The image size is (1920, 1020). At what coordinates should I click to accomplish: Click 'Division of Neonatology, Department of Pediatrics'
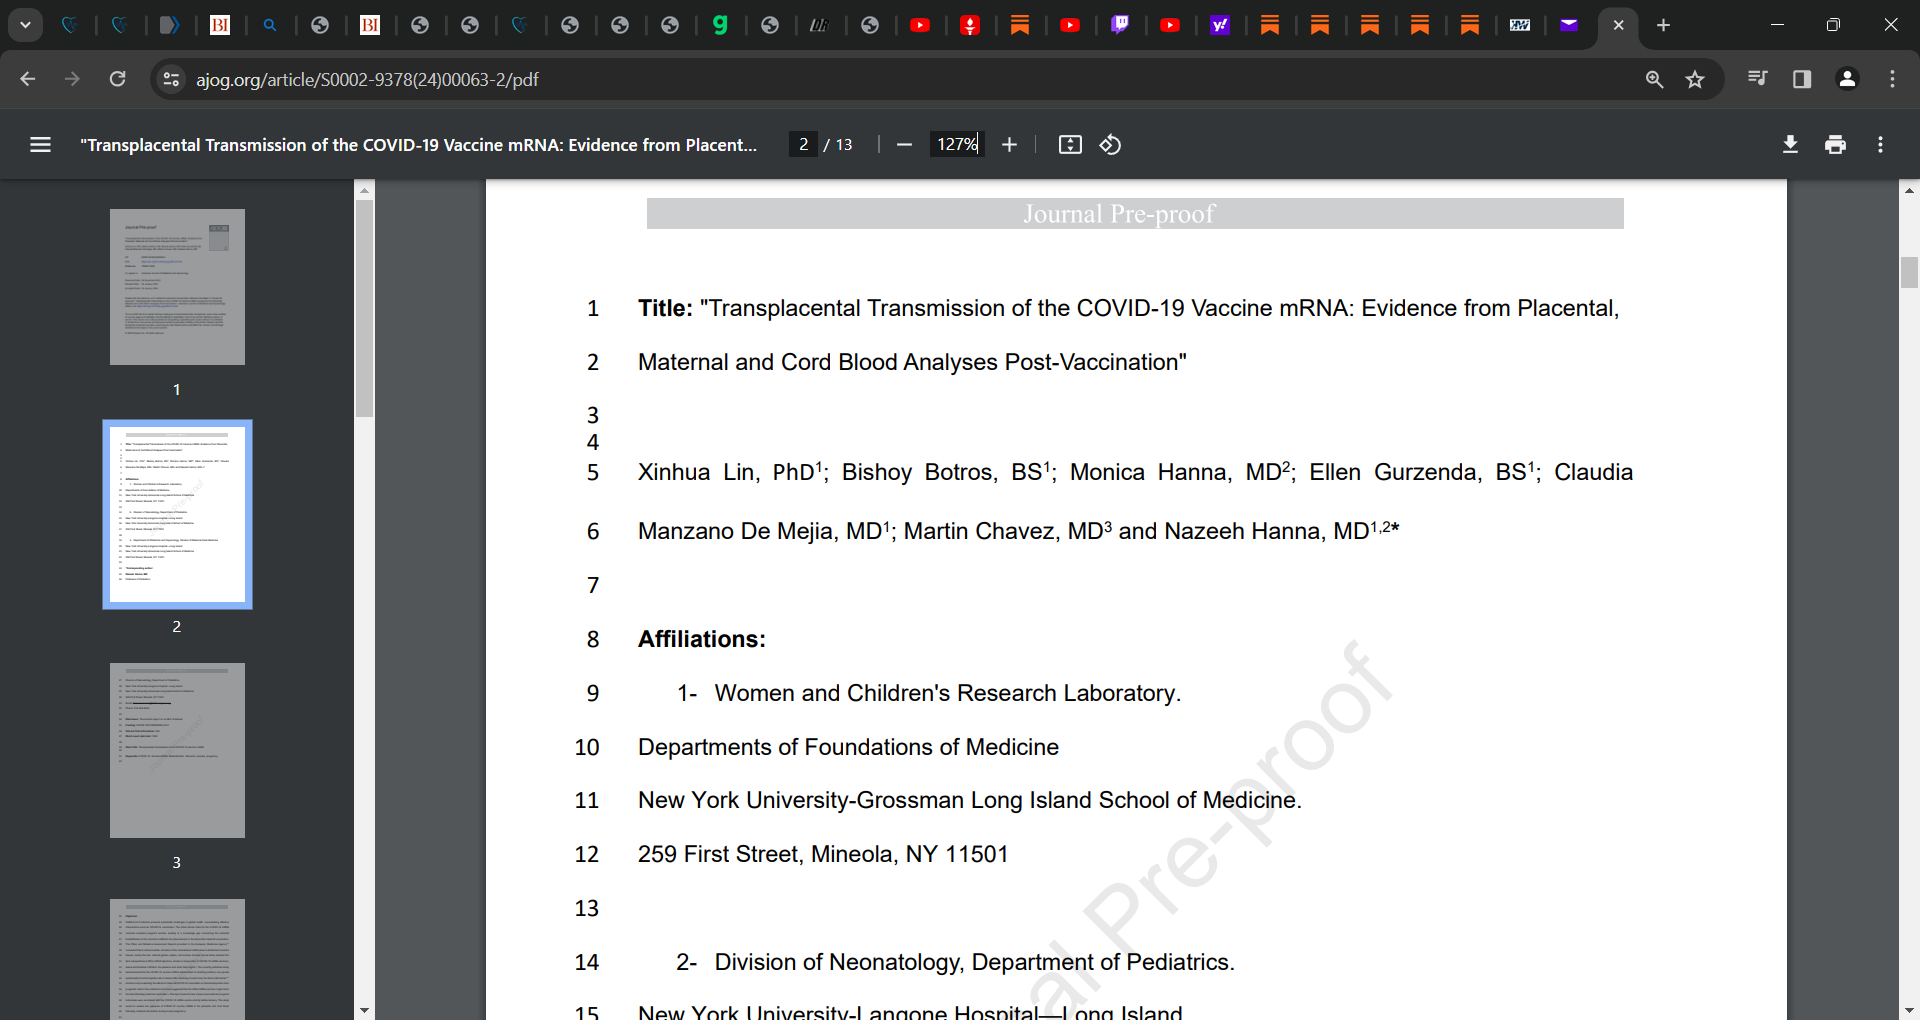coord(974,962)
